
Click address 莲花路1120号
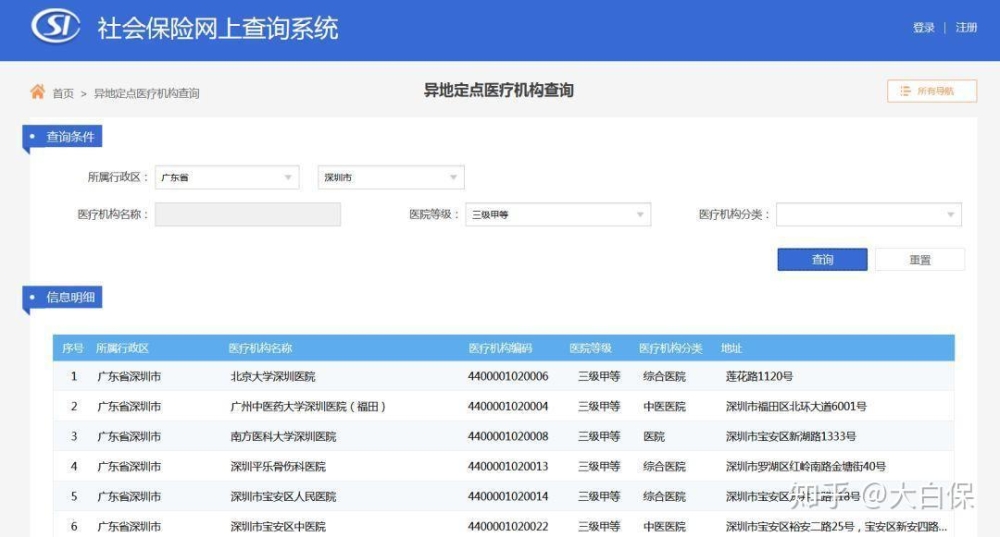coord(759,376)
